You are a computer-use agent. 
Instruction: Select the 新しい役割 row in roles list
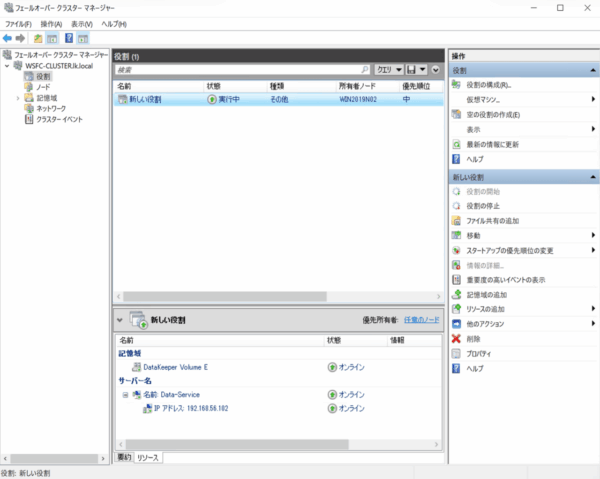279,99
